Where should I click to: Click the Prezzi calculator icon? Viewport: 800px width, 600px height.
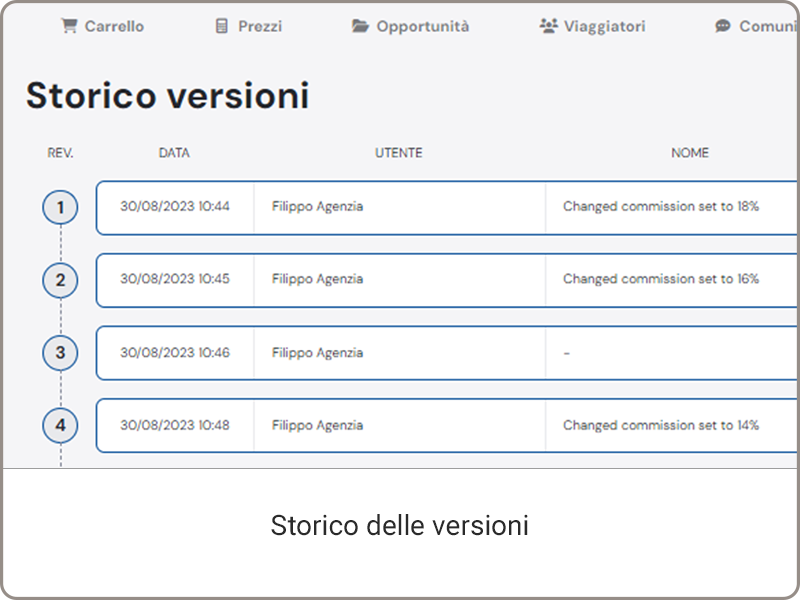221,26
